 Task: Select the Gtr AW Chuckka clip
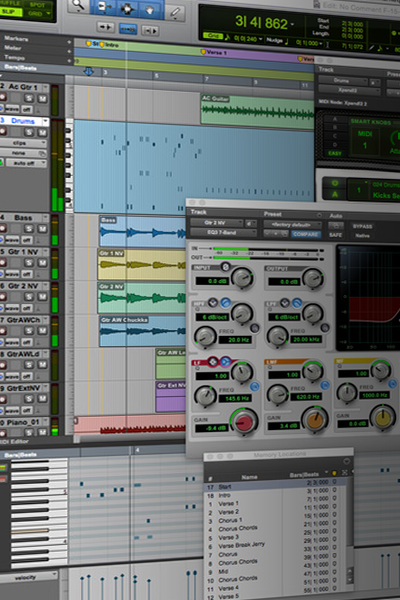tap(143, 331)
